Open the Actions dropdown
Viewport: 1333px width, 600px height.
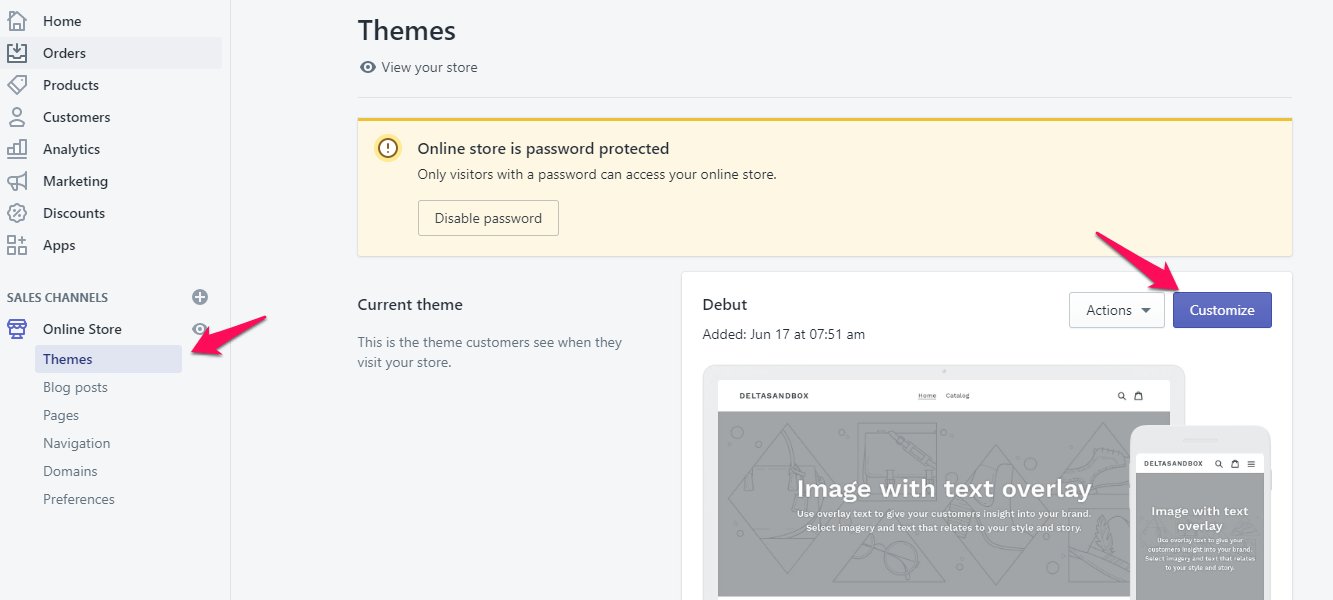click(x=1117, y=310)
